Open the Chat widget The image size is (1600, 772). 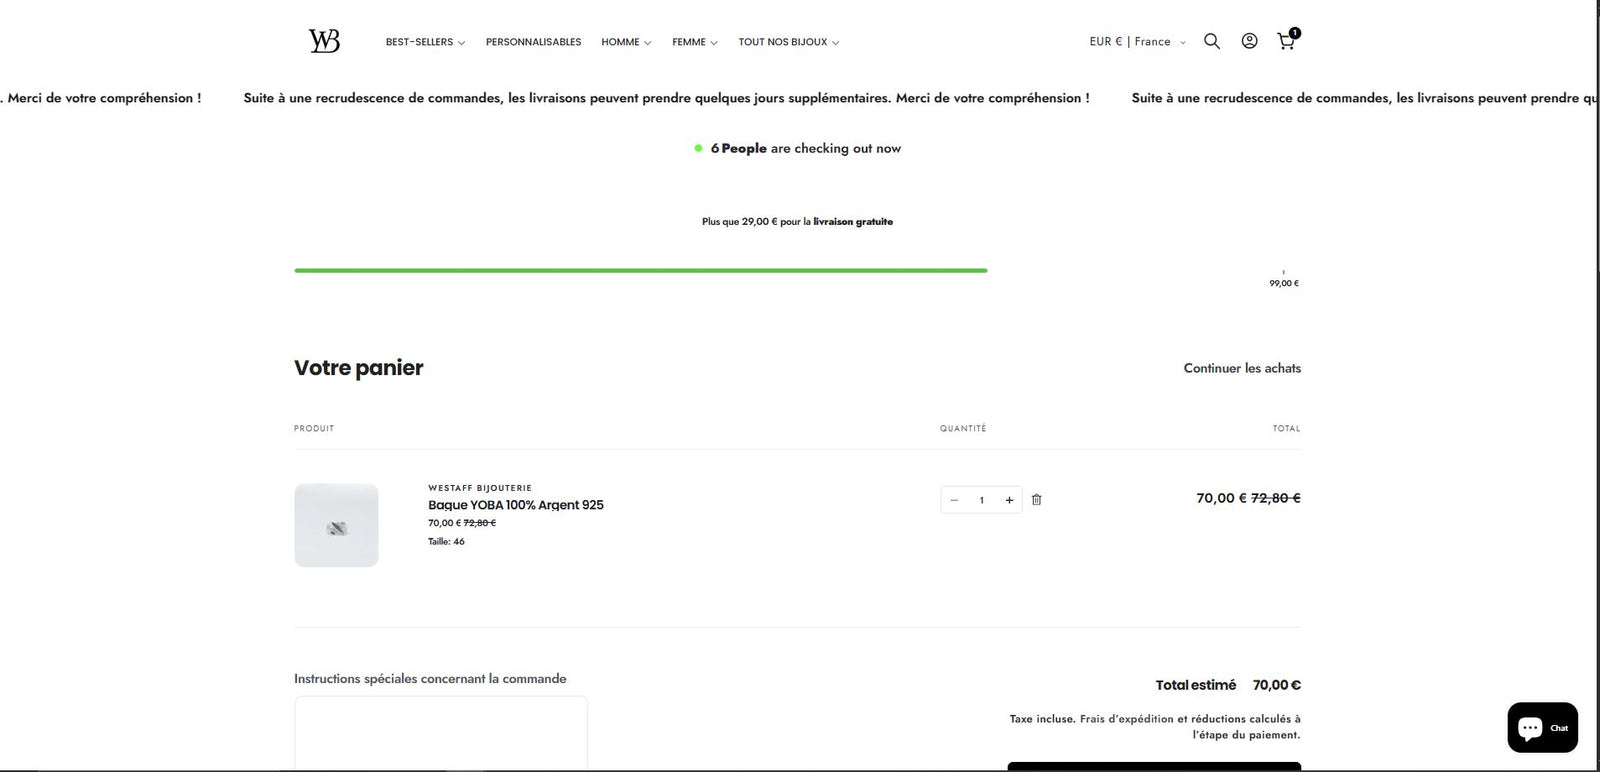[1542, 727]
